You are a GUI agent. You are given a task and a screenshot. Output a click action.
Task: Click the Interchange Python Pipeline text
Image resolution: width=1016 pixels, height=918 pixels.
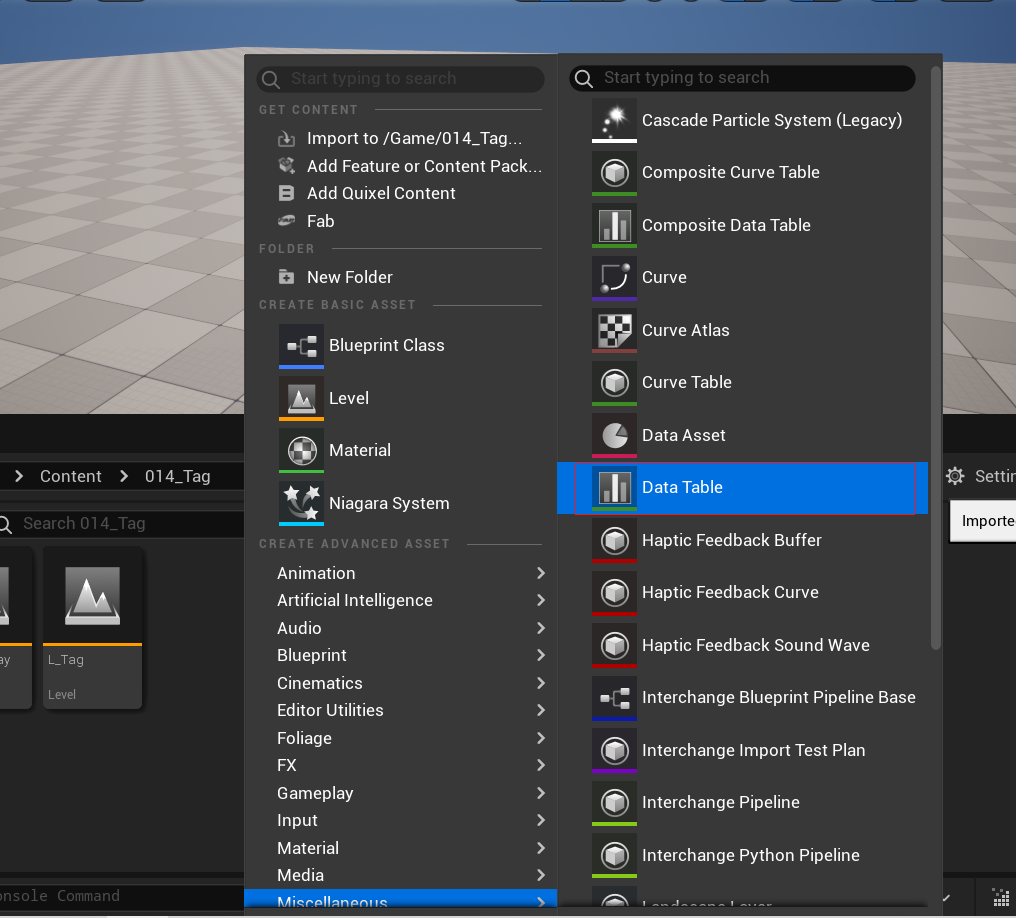point(750,855)
